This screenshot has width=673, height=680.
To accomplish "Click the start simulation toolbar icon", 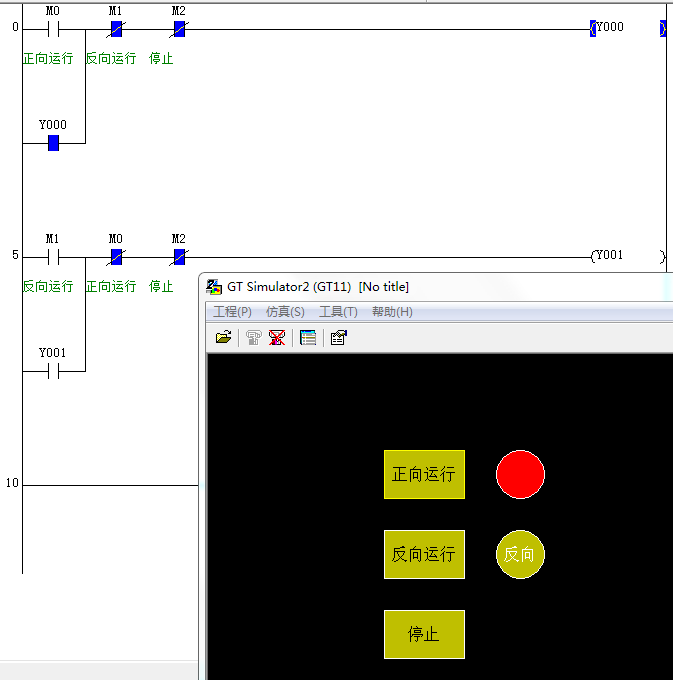I will (x=254, y=338).
